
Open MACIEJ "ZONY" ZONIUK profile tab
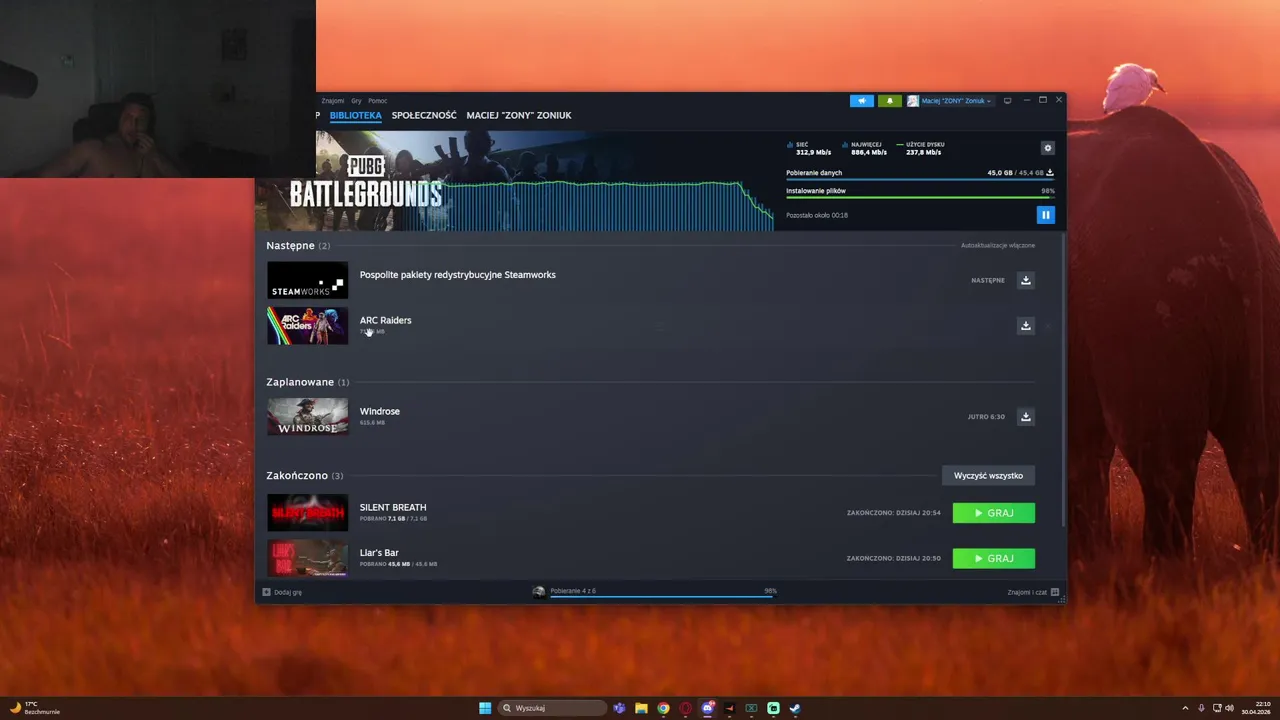[519, 115]
